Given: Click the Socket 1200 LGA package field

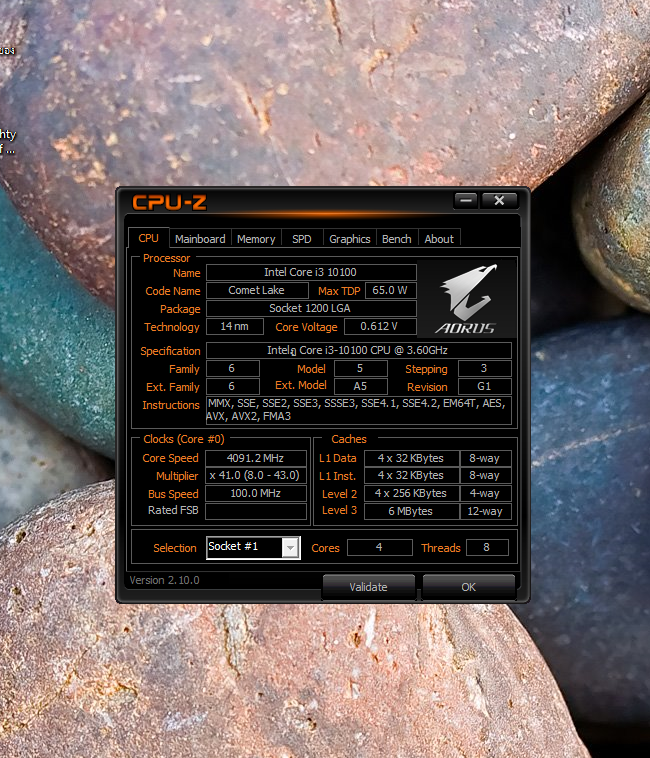Looking at the screenshot, I should 311,308.
